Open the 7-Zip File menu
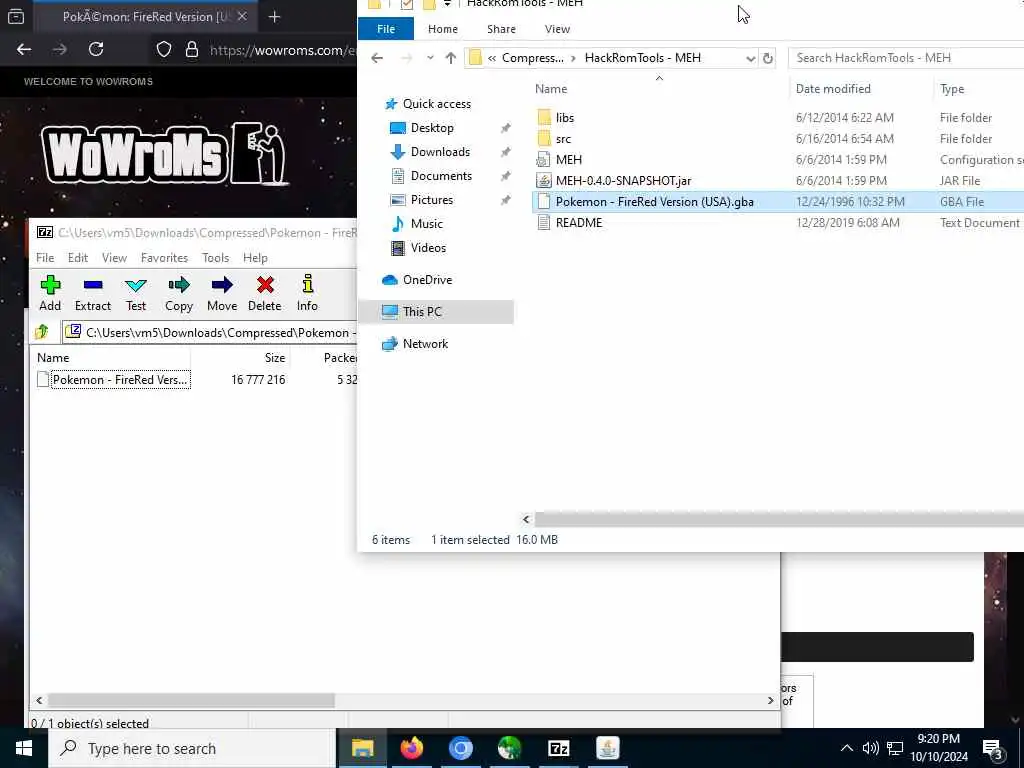This screenshot has height=768, width=1024. (x=45, y=258)
